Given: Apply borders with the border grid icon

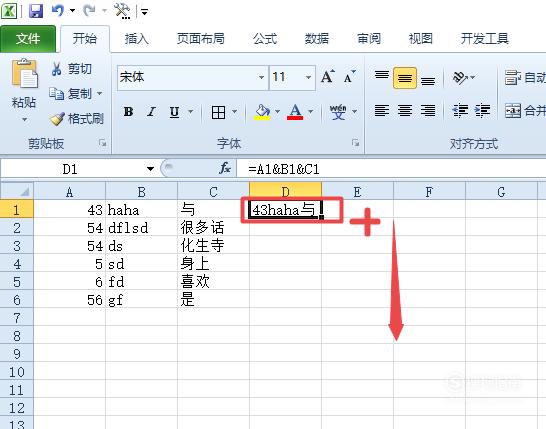Looking at the screenshot, I should click(218, 112).
